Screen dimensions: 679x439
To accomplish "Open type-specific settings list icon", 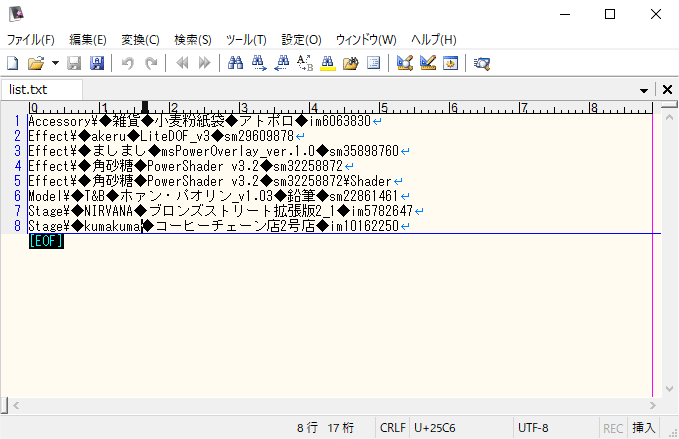I will click(x=404, y=63).
